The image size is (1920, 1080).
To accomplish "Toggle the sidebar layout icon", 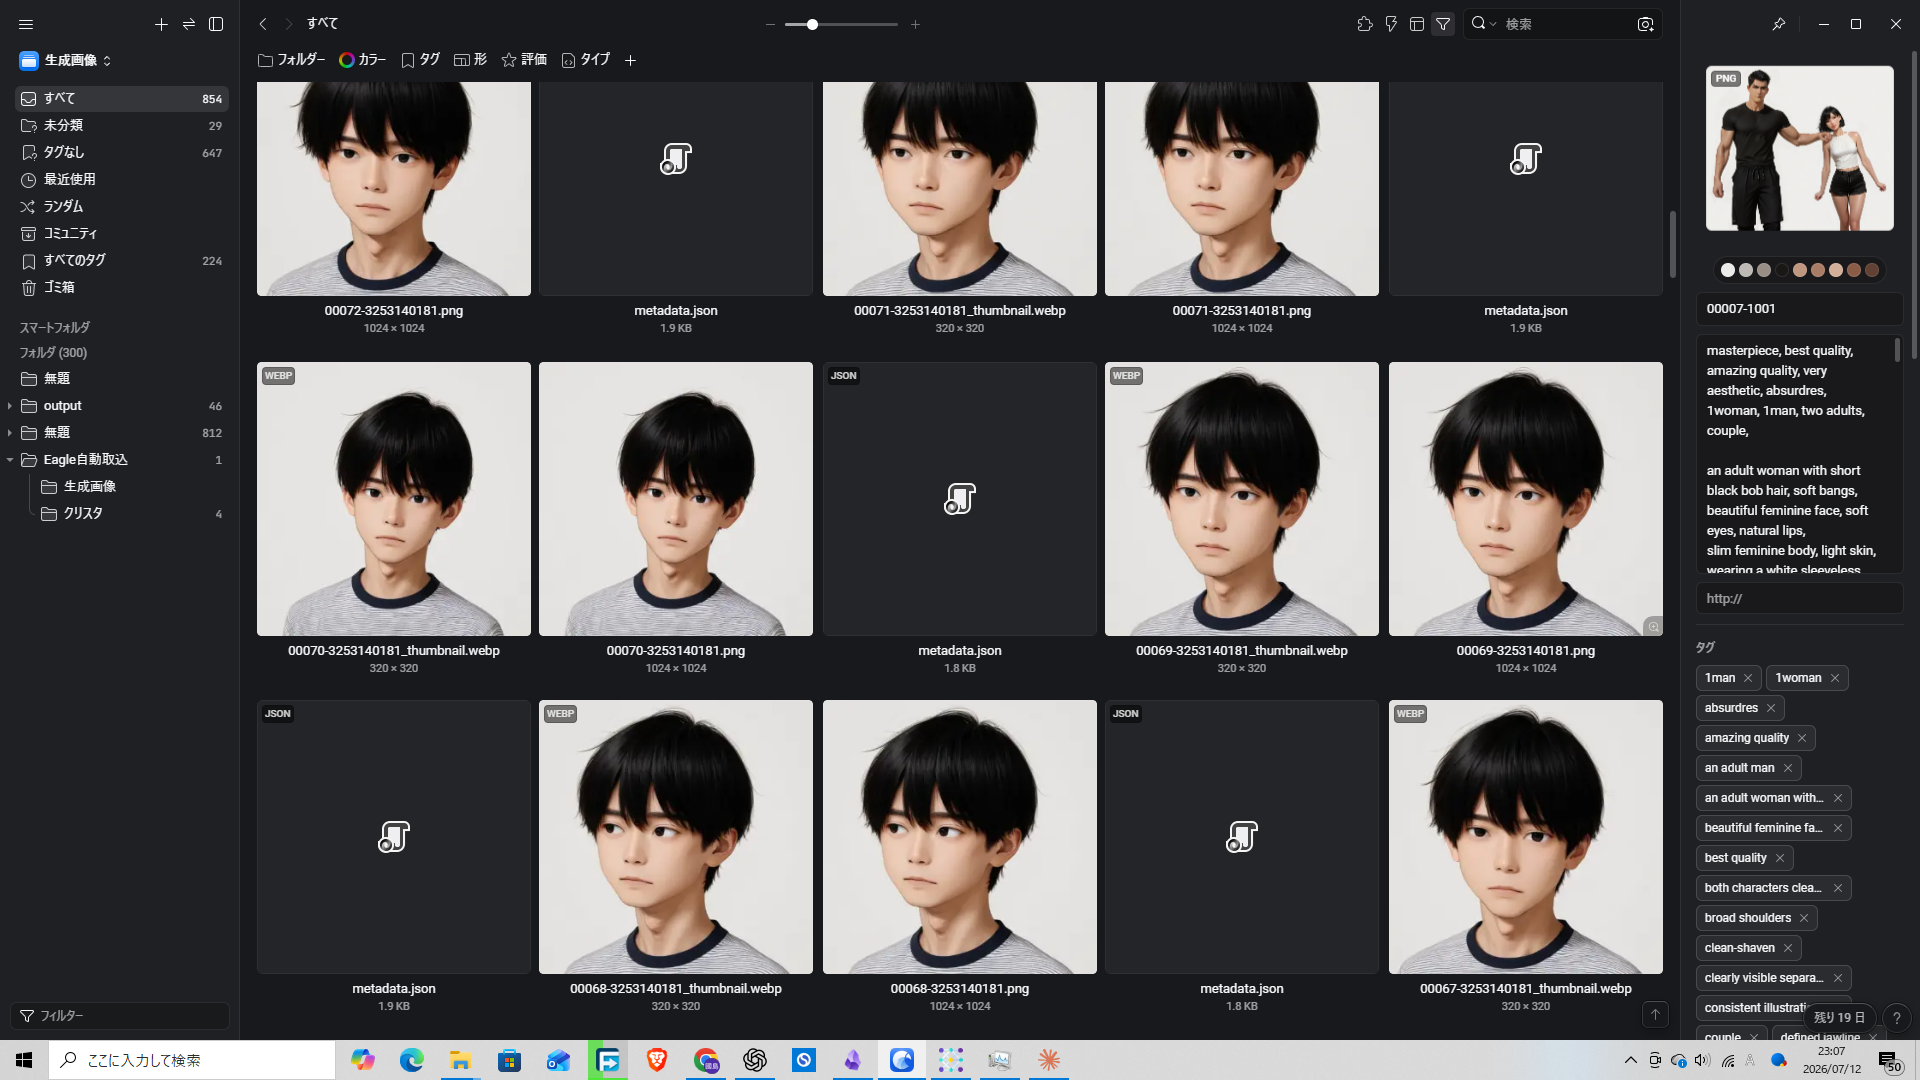I will (x=216, y=24).
